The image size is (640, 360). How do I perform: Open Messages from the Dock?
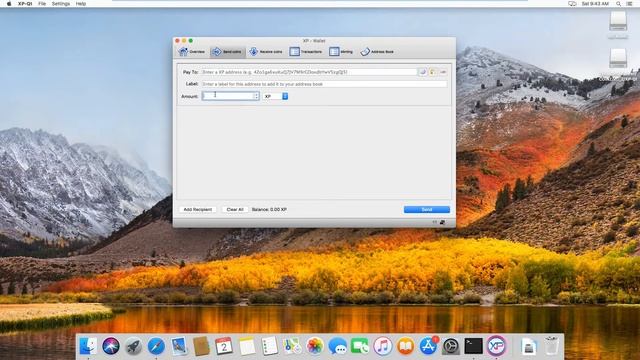coord(338,346)
